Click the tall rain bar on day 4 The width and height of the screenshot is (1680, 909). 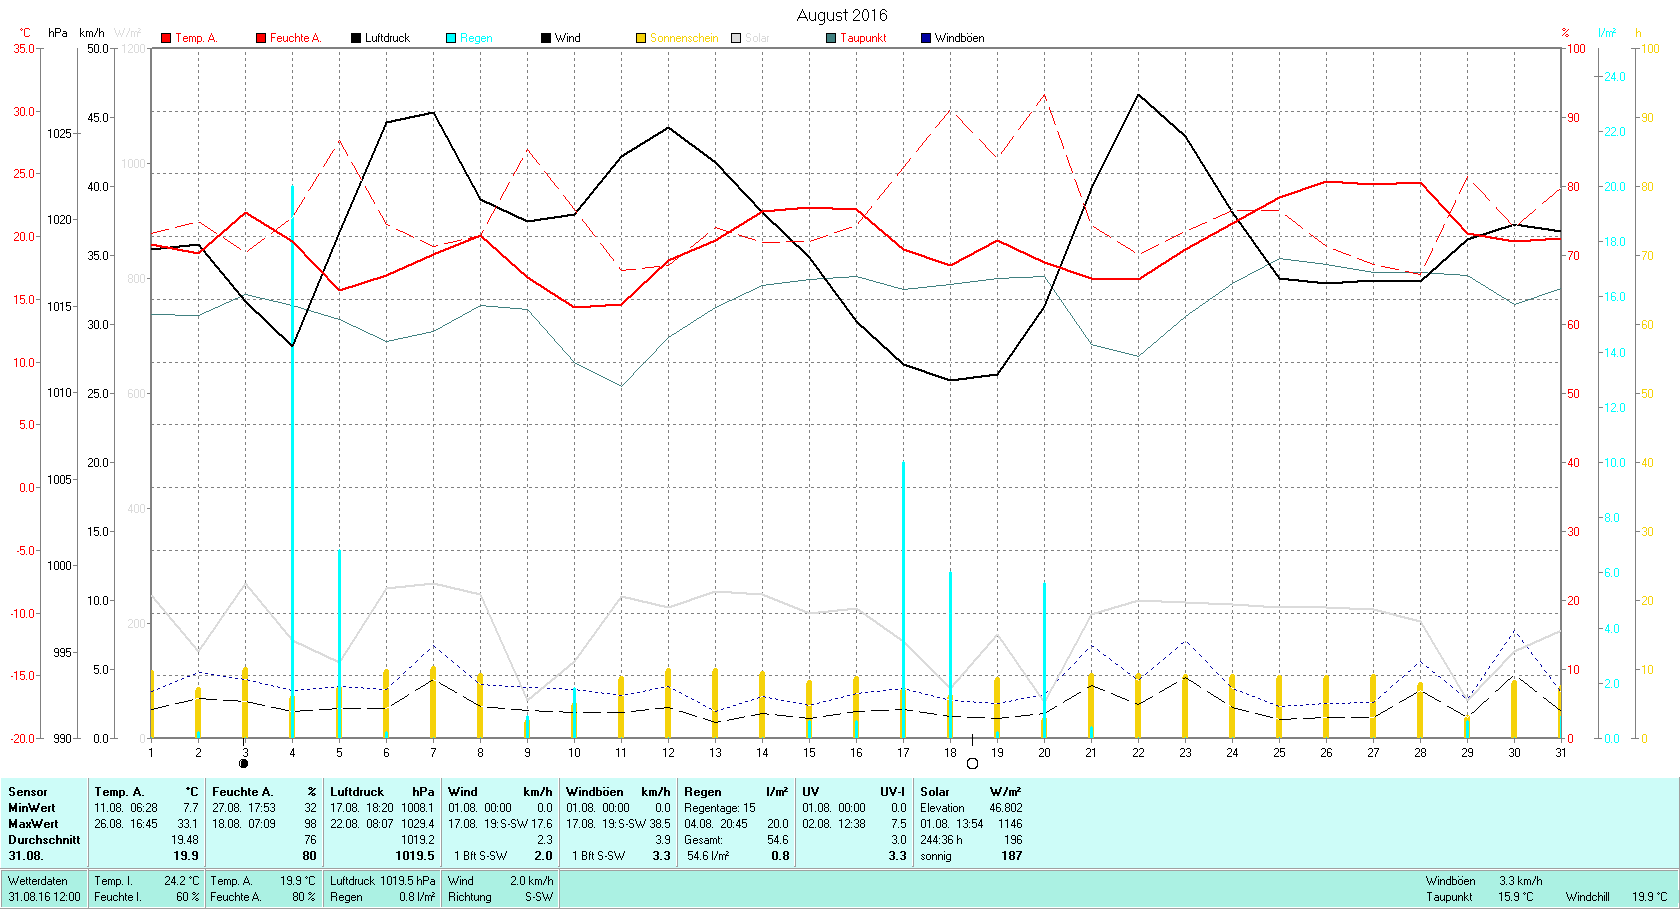[x=292, y=461]
